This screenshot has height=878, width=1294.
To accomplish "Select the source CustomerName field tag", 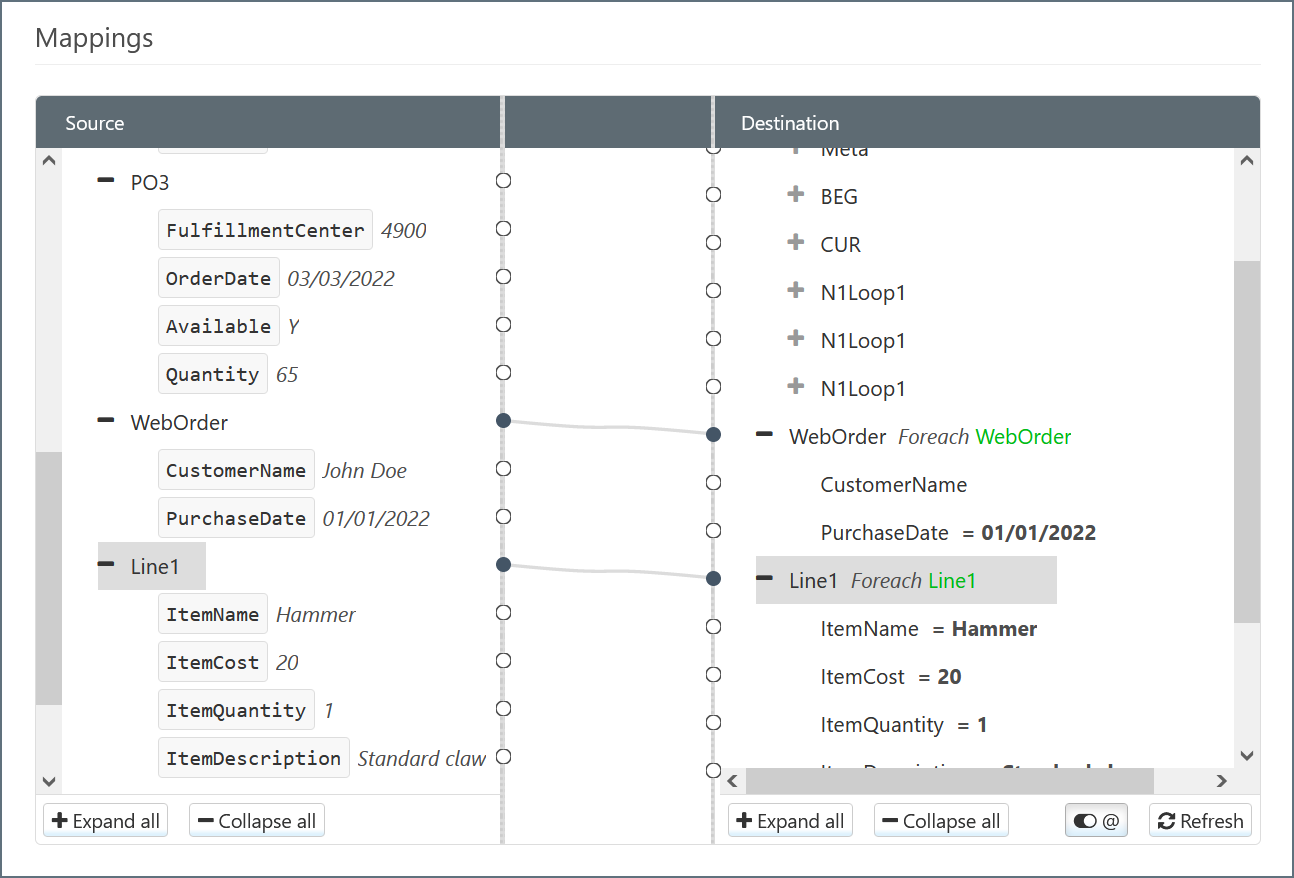I will click(x=236, y=470).
